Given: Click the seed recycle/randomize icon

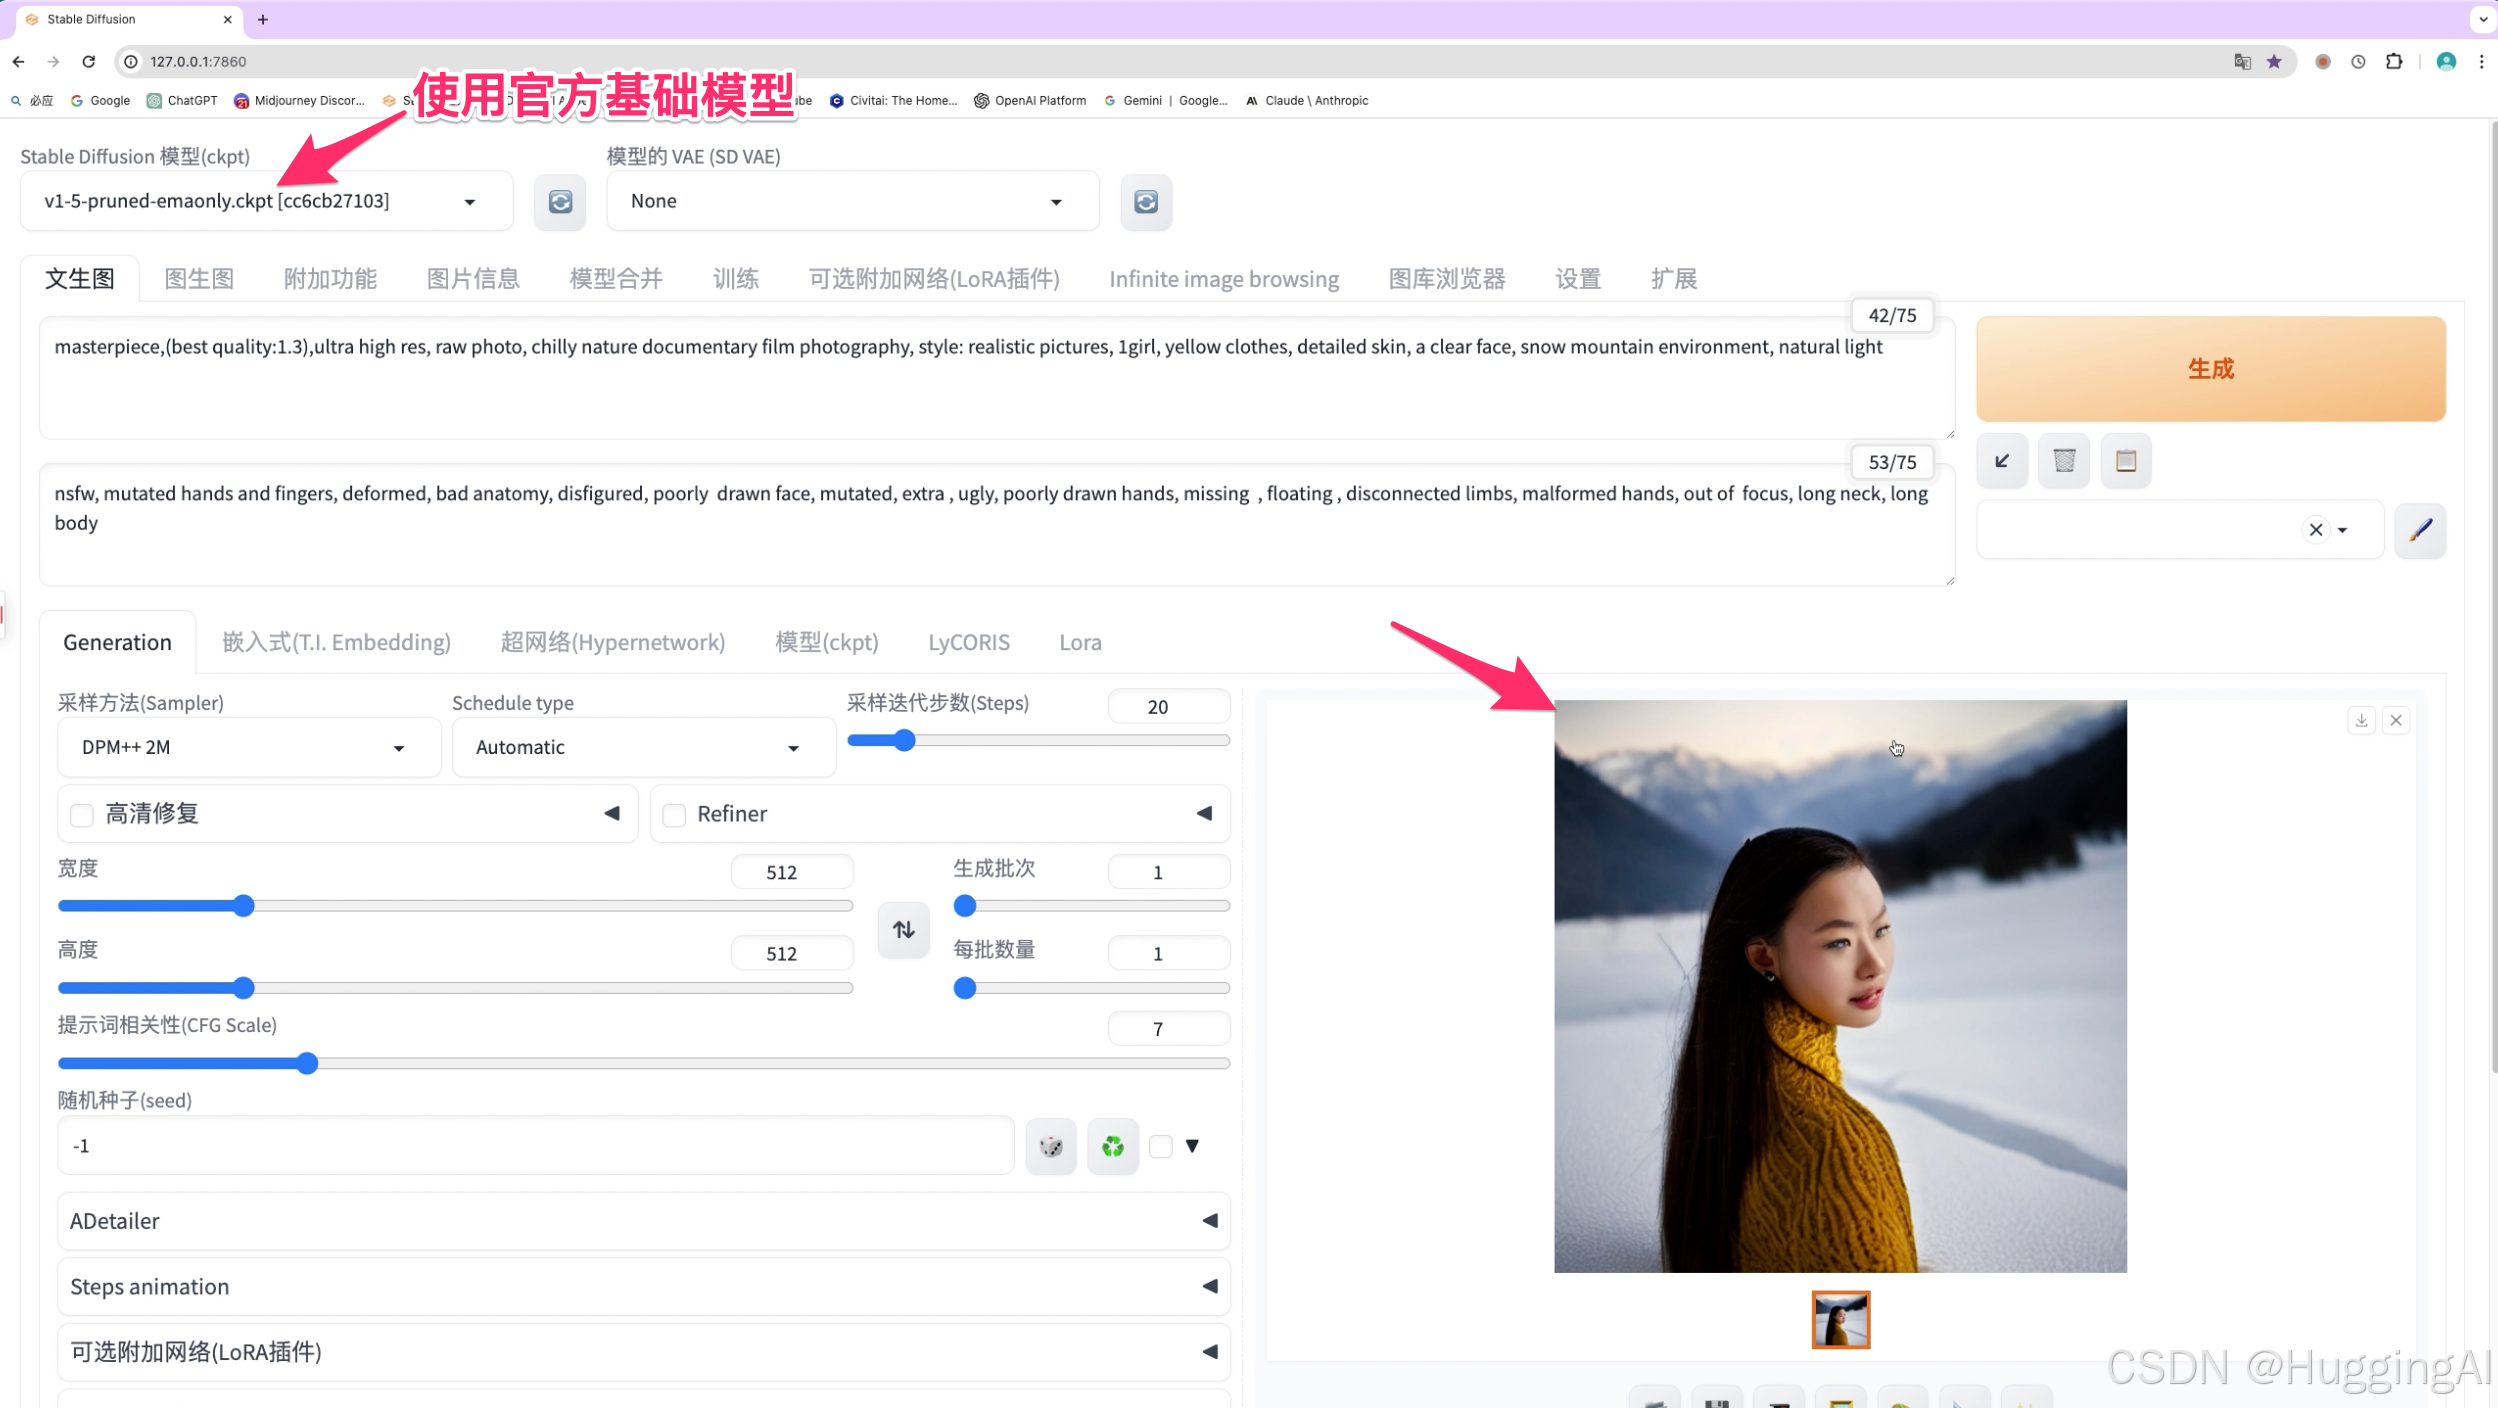Looking at the screenshot, I should 1112,1146.
